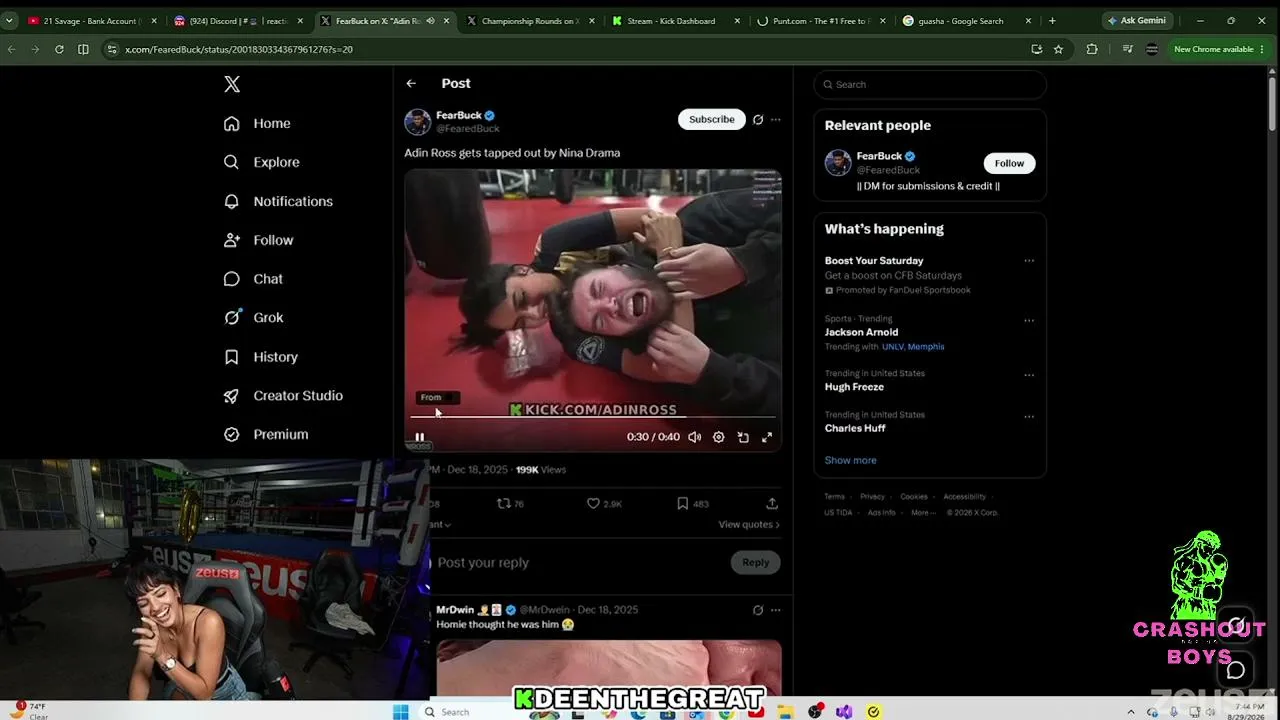Click the Grok icon next to Subscribe
Viewport: 1280px width, 720px height.
point(758,120)
